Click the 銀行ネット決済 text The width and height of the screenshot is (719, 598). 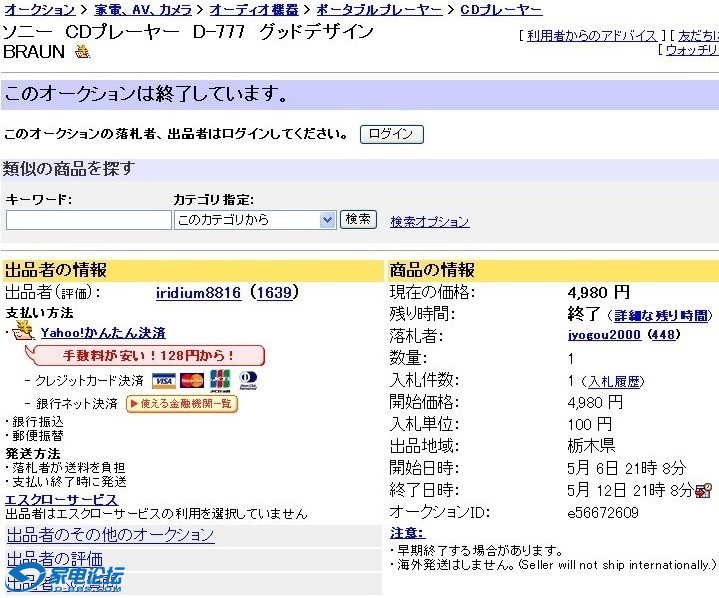point(77,404)
